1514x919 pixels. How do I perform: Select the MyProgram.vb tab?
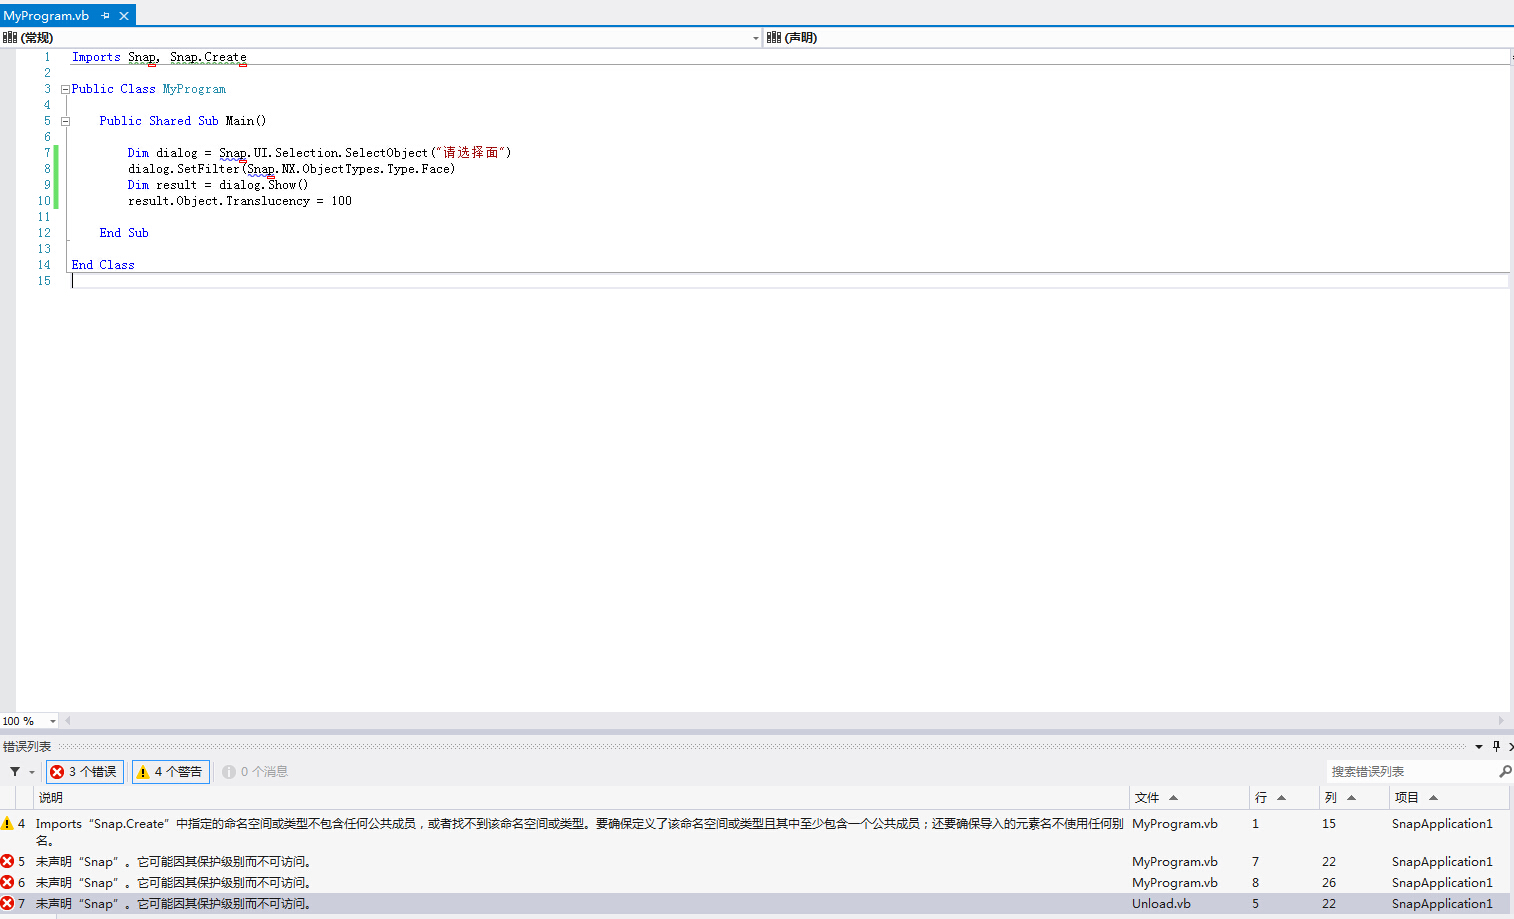pos(47,16)
